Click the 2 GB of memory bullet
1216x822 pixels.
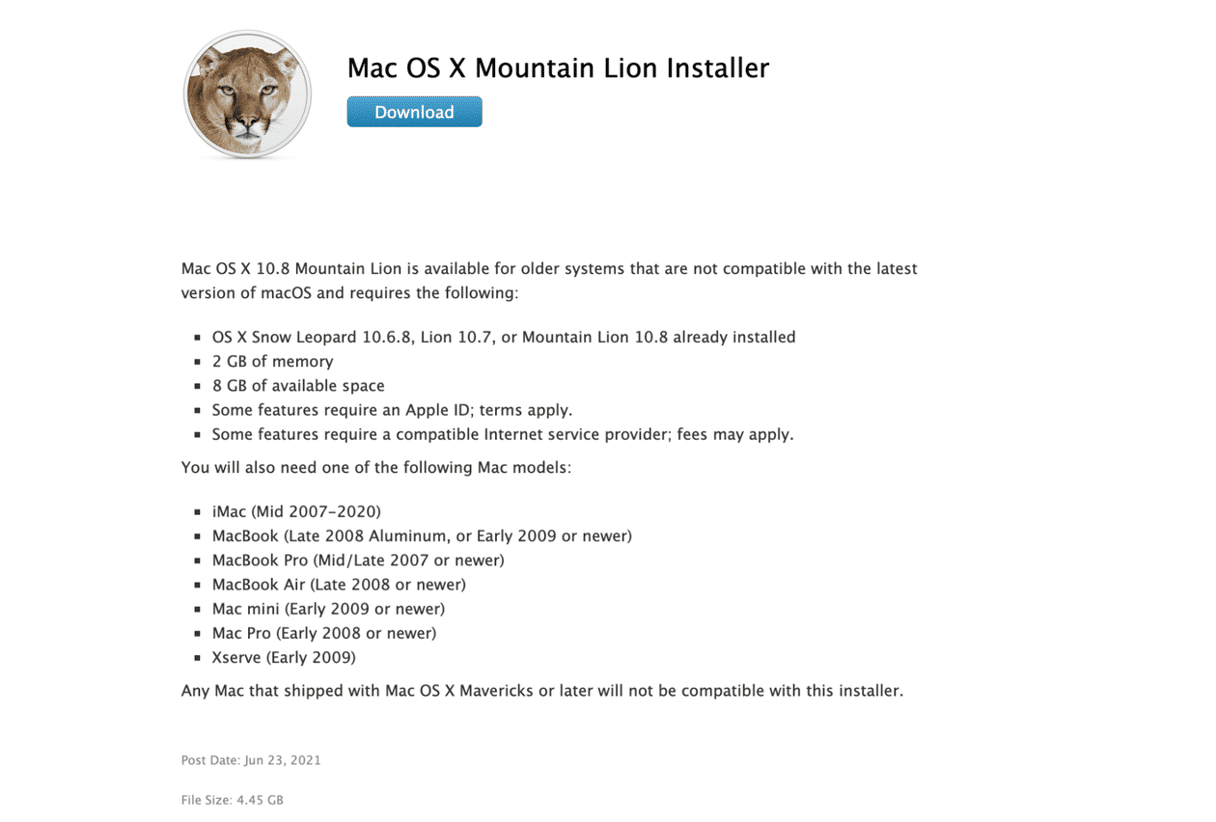coord(272,361)
